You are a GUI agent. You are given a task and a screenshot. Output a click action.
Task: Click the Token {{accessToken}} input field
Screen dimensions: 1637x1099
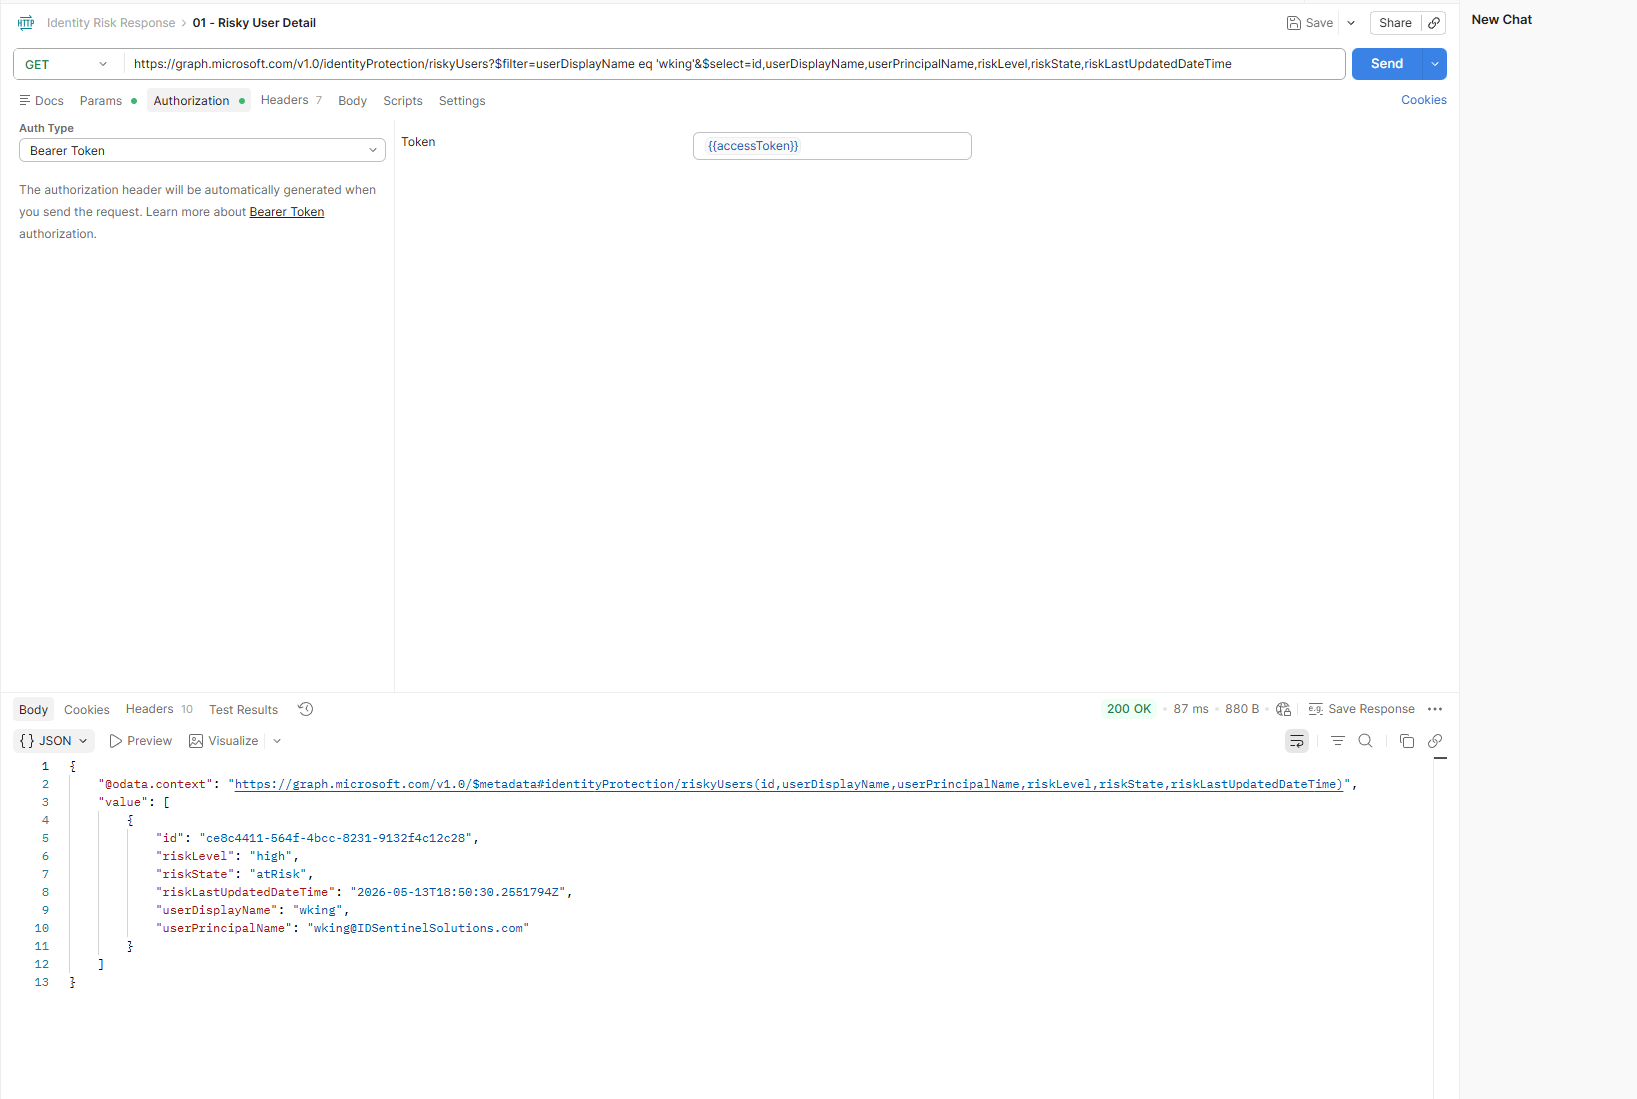click(x=832, y=146)
